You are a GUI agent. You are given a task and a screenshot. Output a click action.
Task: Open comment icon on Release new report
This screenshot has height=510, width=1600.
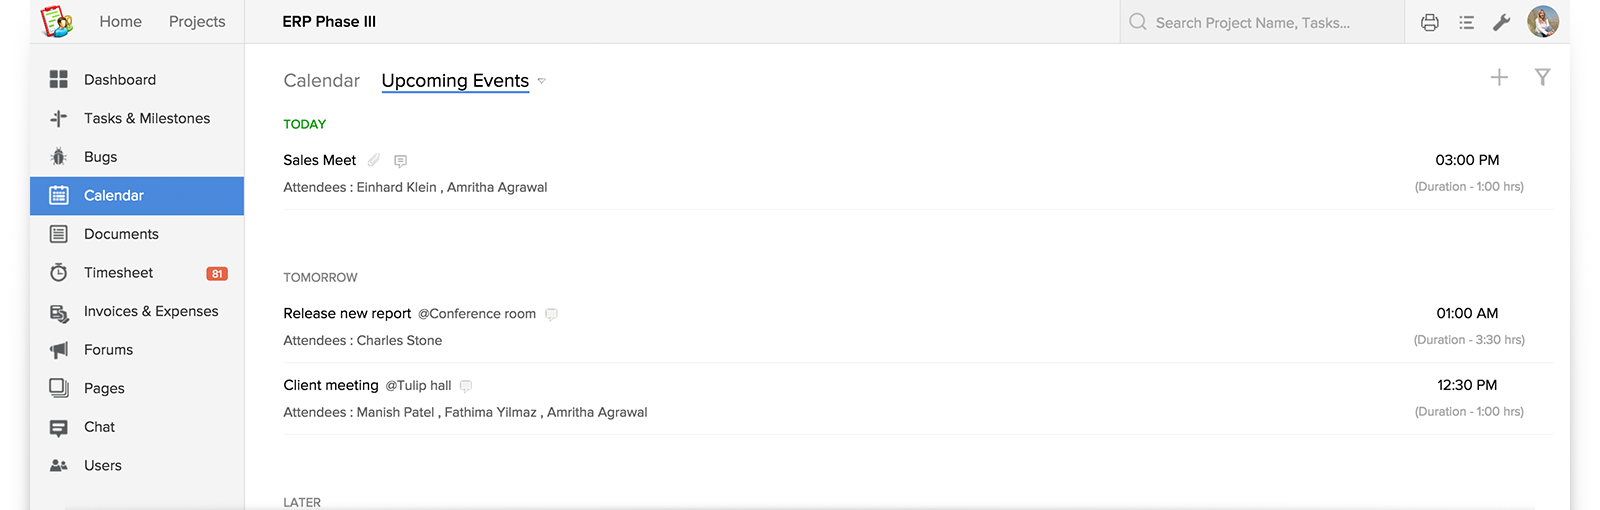coord(551,314)
